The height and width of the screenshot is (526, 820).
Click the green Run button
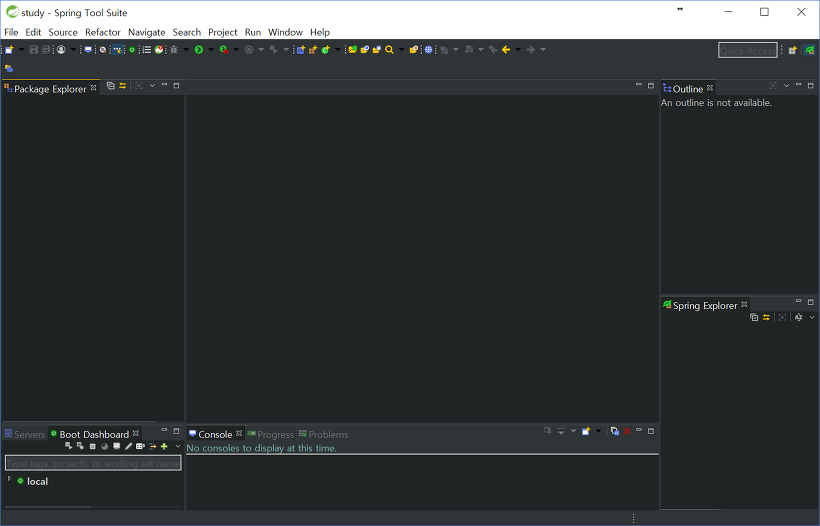coord(199,50)
